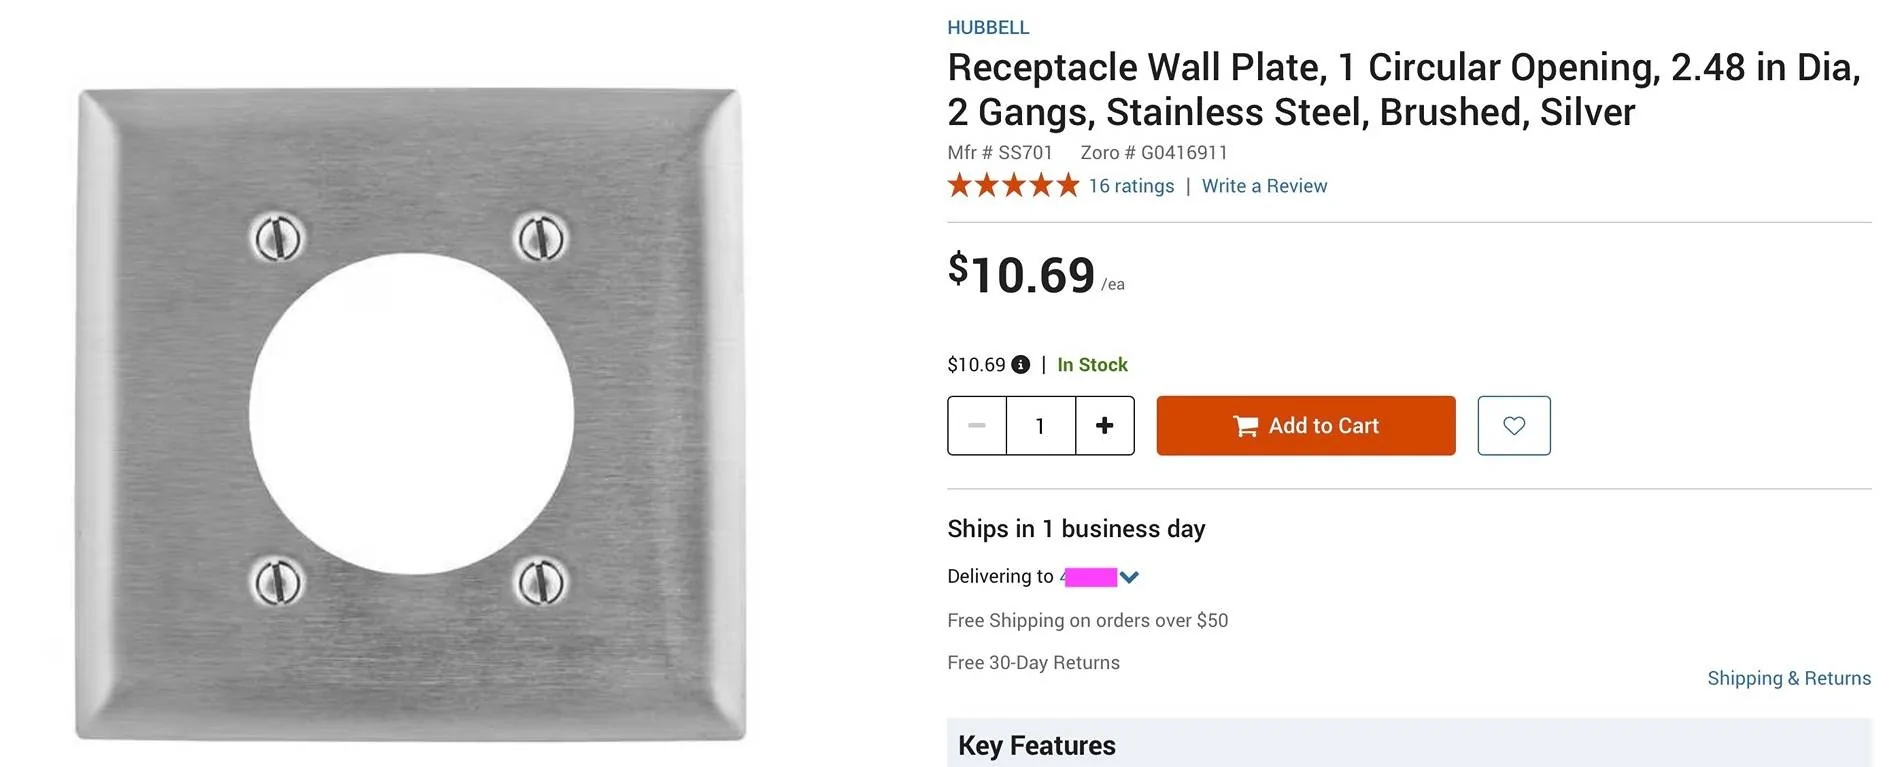Click the wall plate product image
Image resolution: width=1900 pixels, height=767 pixels.
coord(410,414)
